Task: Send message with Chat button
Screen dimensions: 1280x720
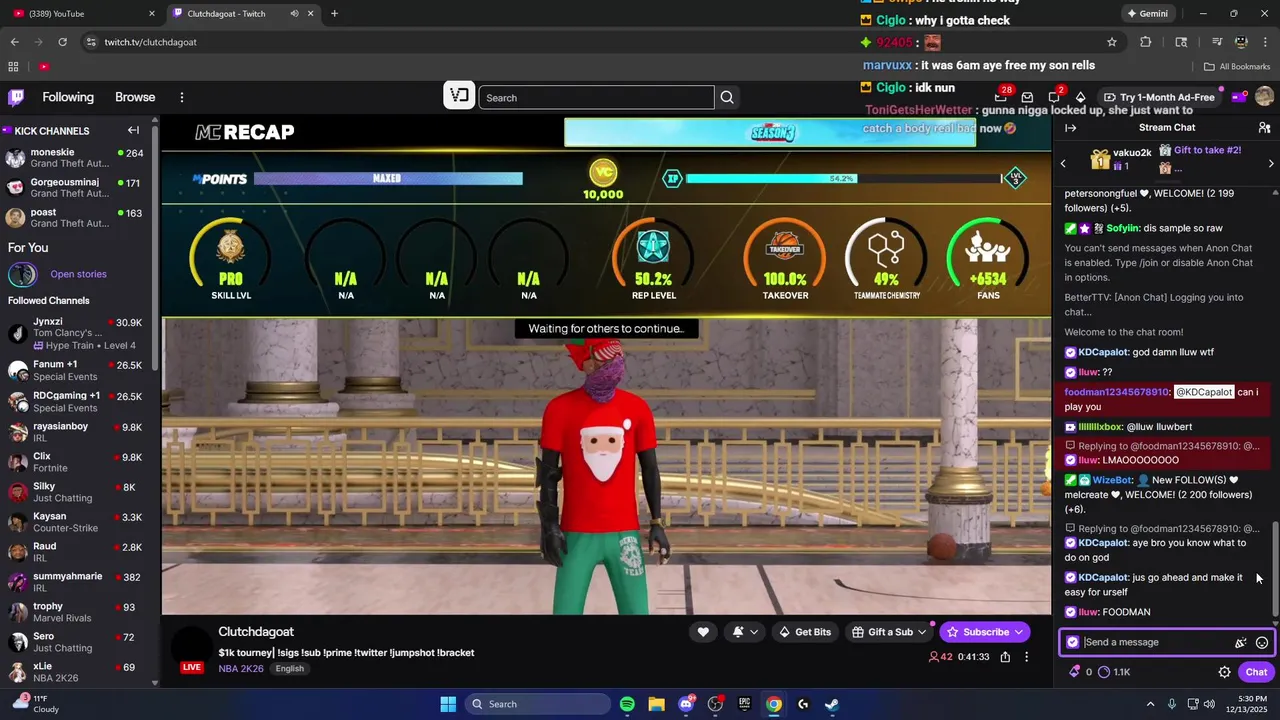Action: click(x=1256, y=672)
